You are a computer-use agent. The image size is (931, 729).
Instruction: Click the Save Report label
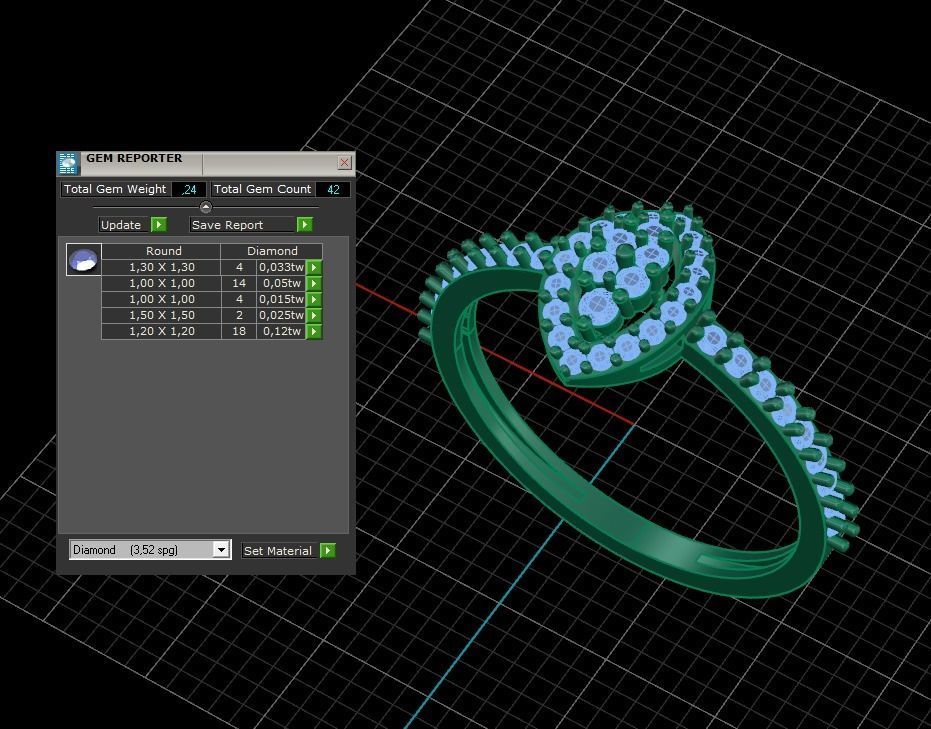point(242,224)
